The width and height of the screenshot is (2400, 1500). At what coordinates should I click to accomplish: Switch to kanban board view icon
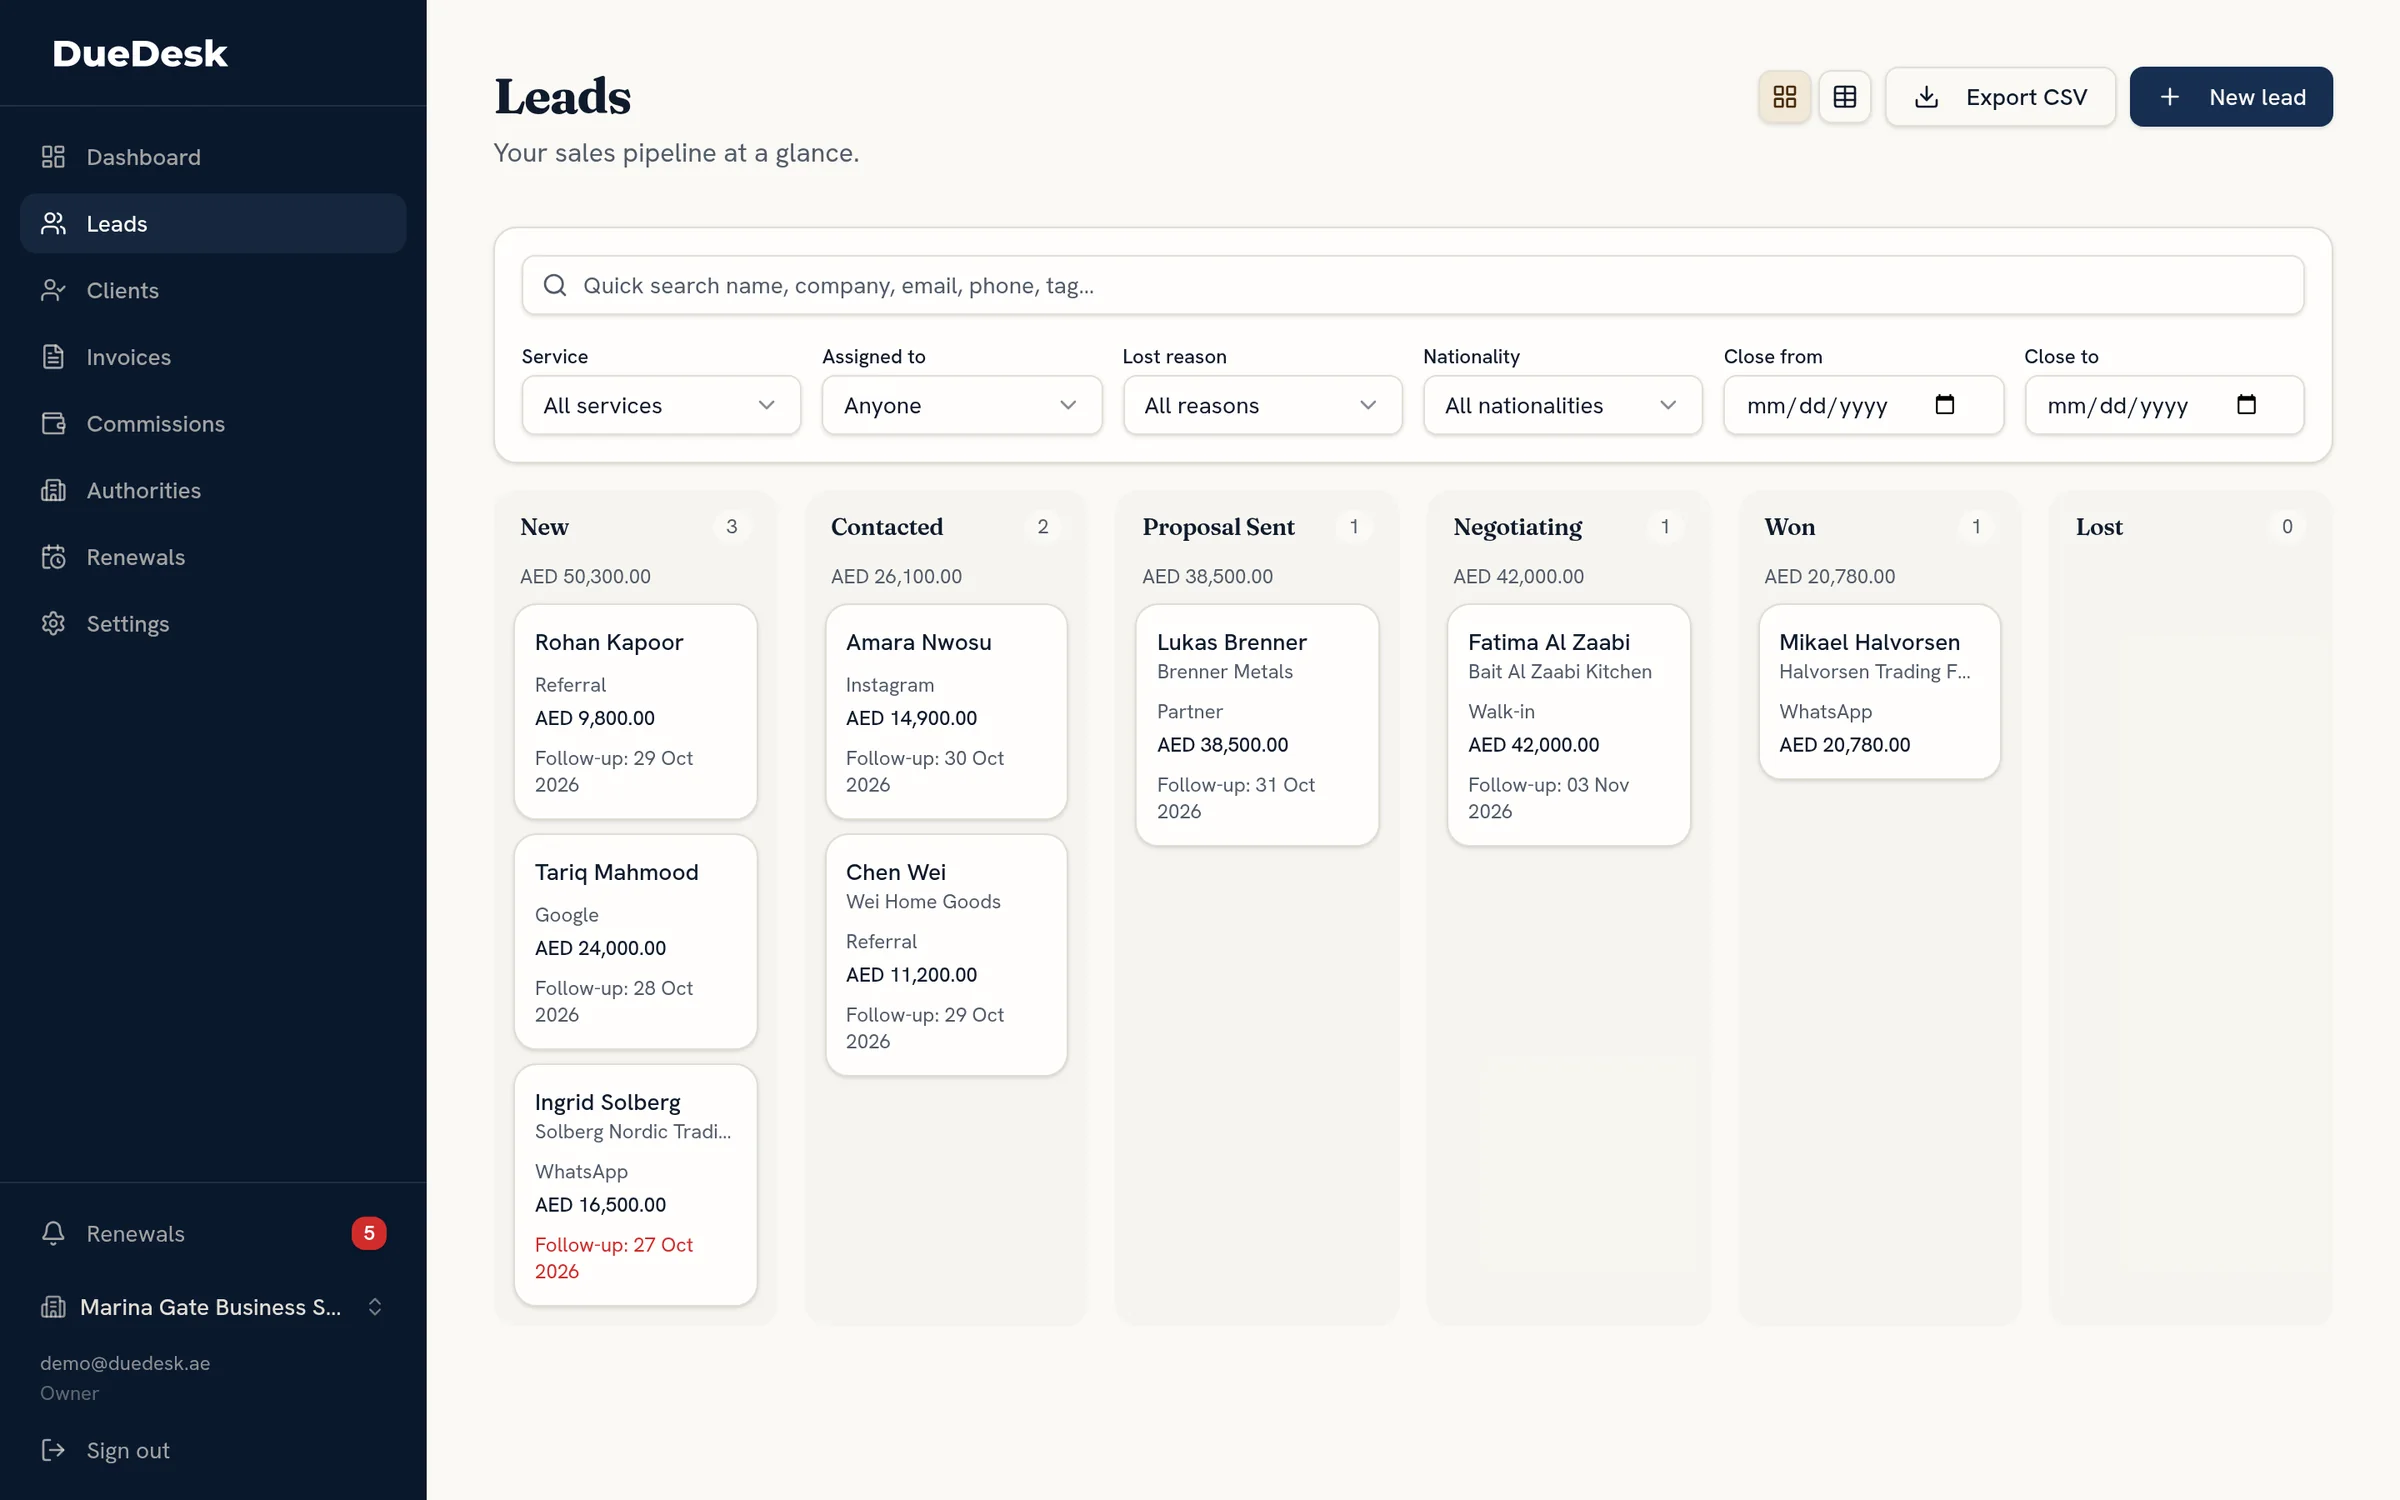click(x=1784, y=97)
